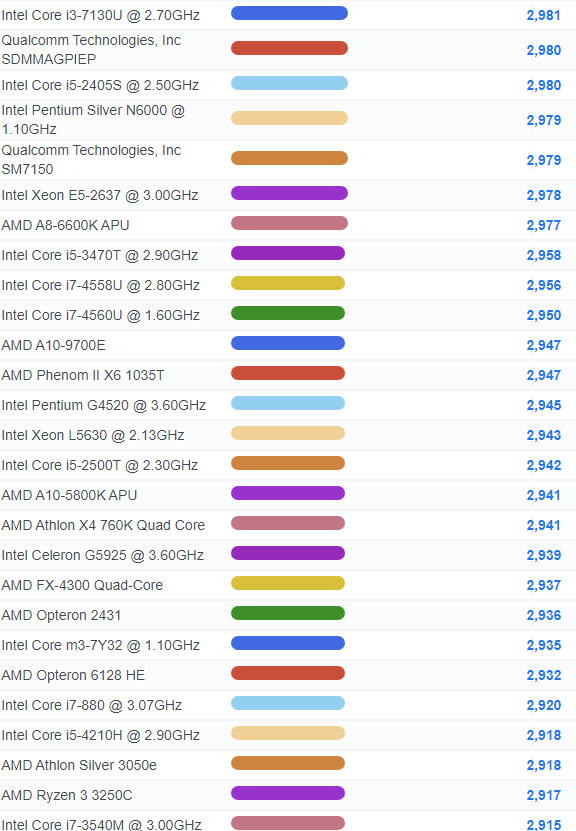Click the pink bar for AMD A8-6600K APU
576x831 pixels.
click(289, 223)
